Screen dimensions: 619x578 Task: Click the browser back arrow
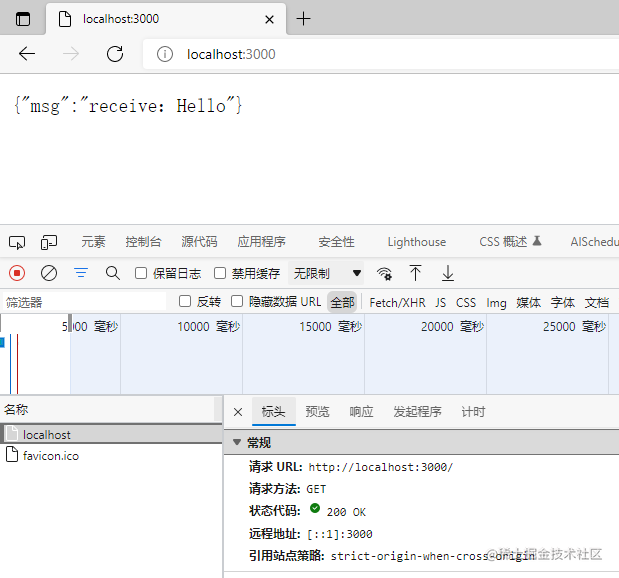point(27,54)
